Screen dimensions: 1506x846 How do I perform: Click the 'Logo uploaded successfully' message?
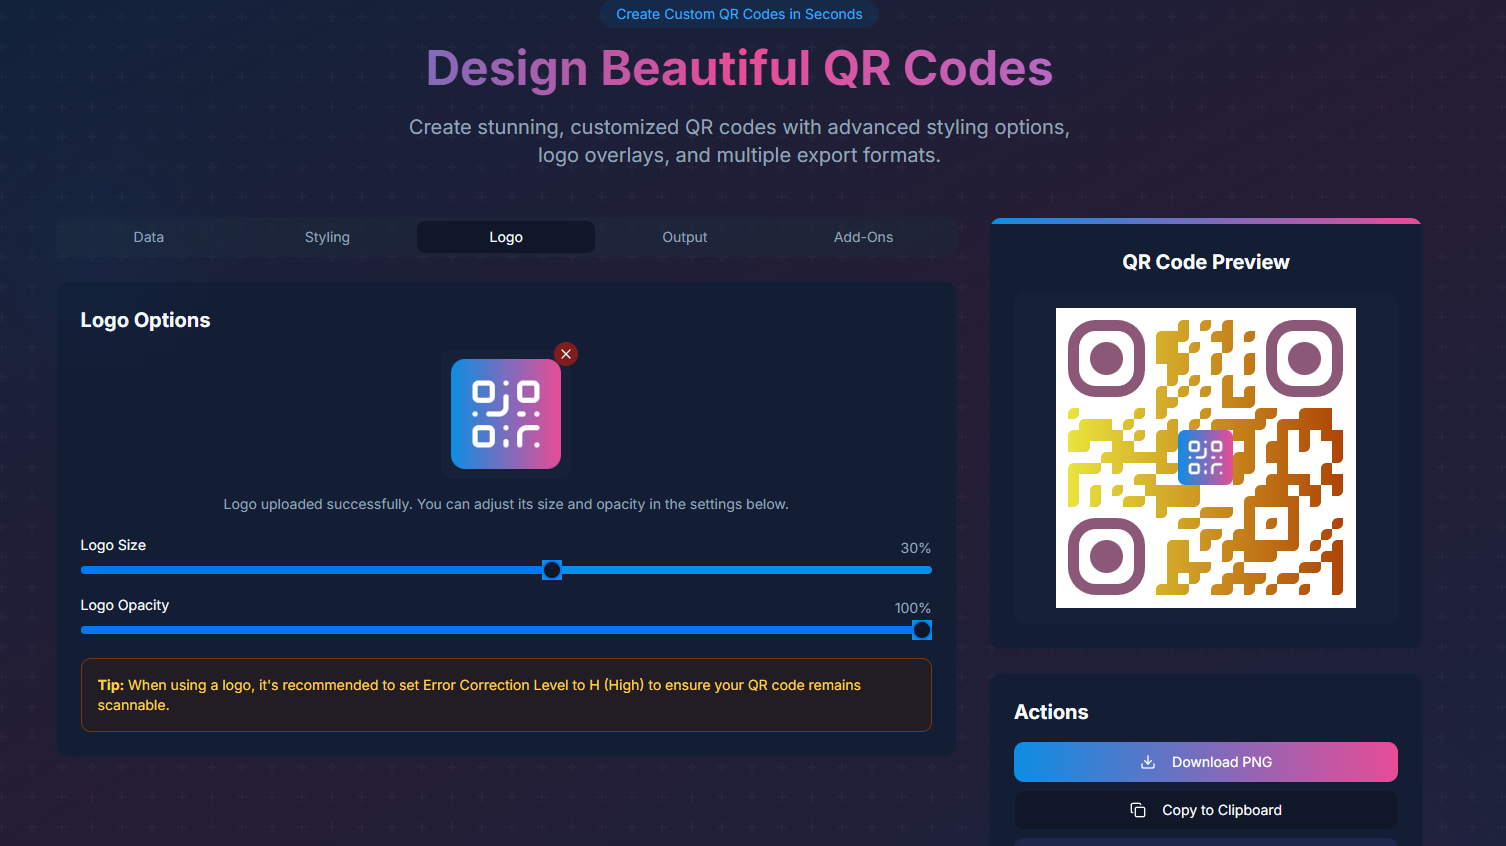pos(506,504)
